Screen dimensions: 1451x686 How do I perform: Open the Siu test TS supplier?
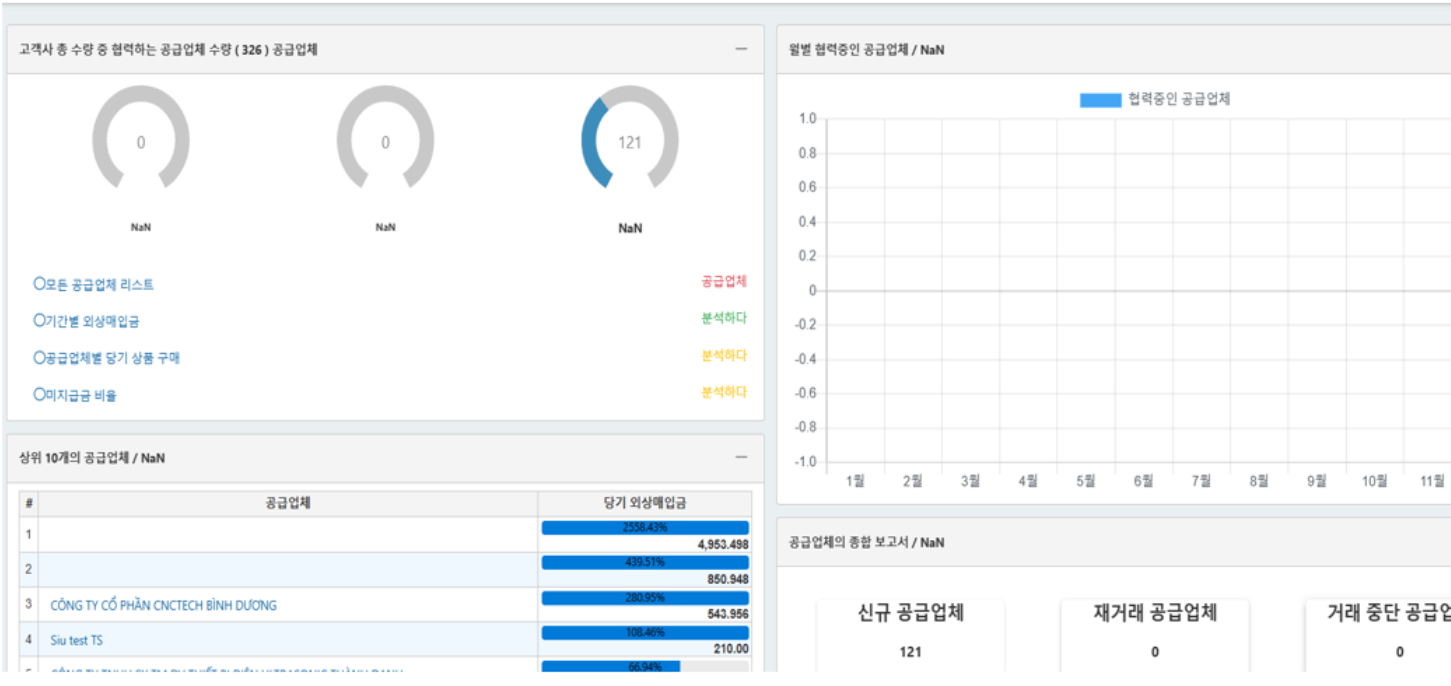pos(76,640)
